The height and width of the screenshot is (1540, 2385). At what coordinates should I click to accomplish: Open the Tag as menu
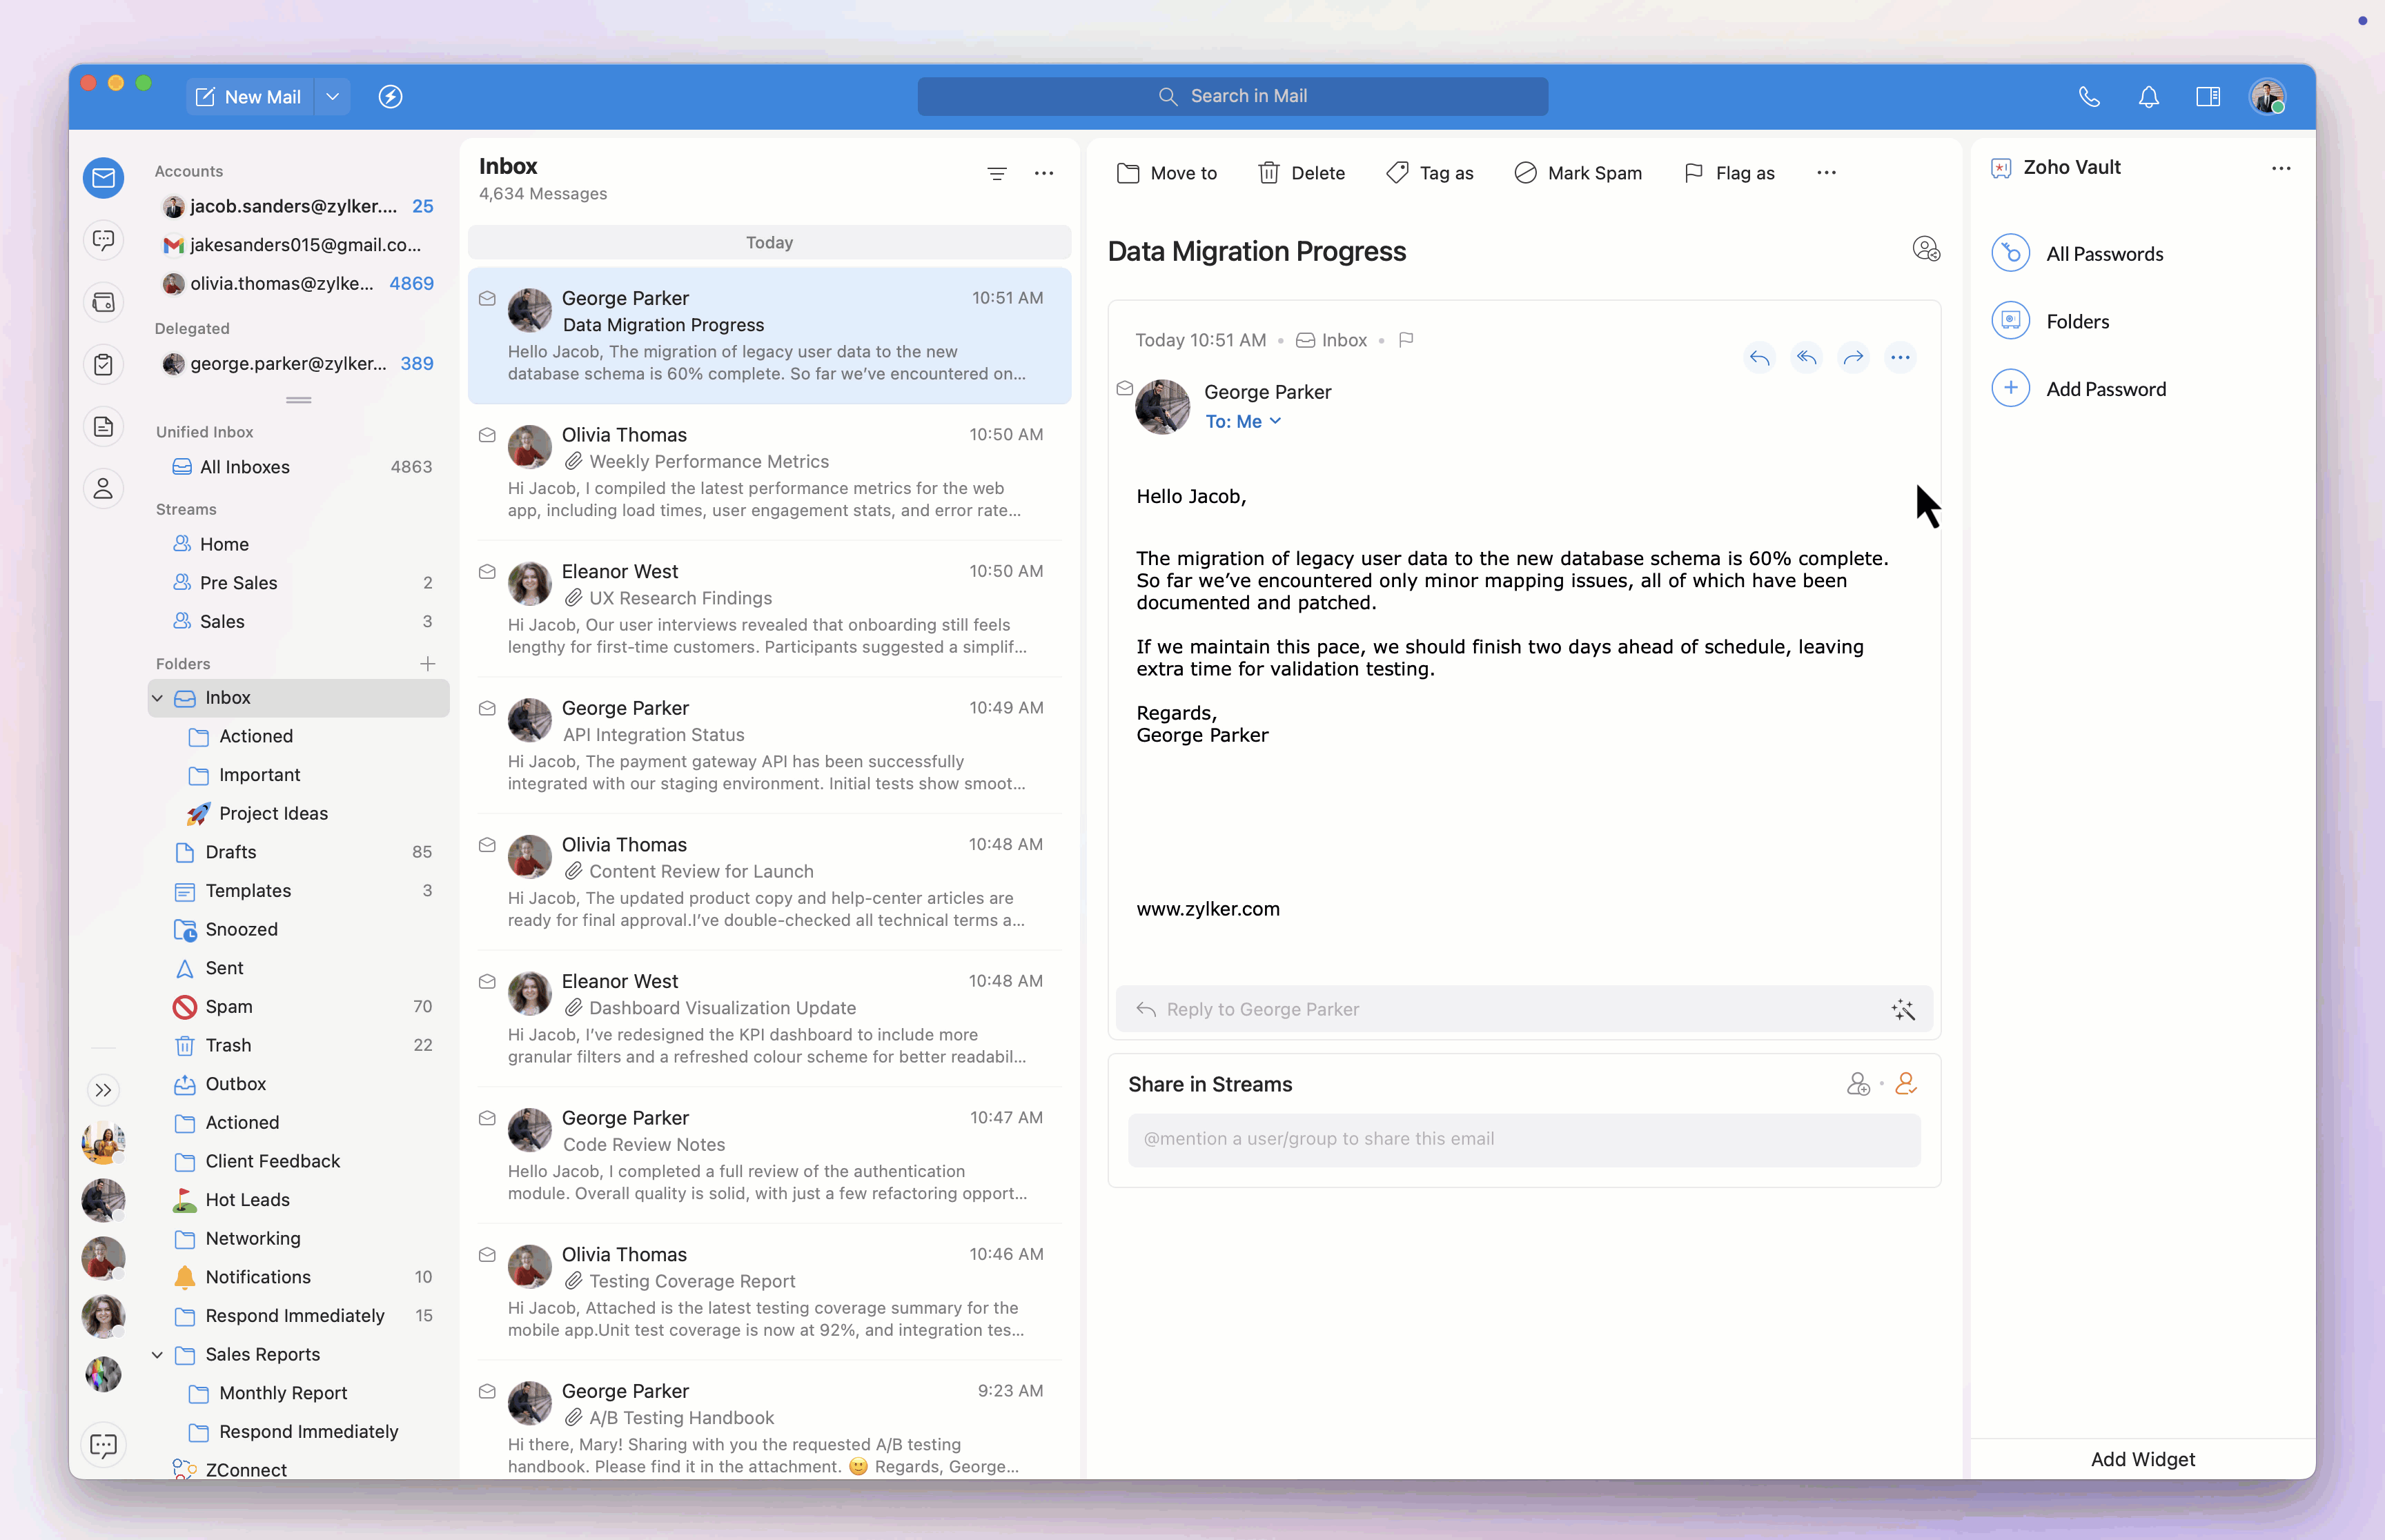(x=1430, y=173)
